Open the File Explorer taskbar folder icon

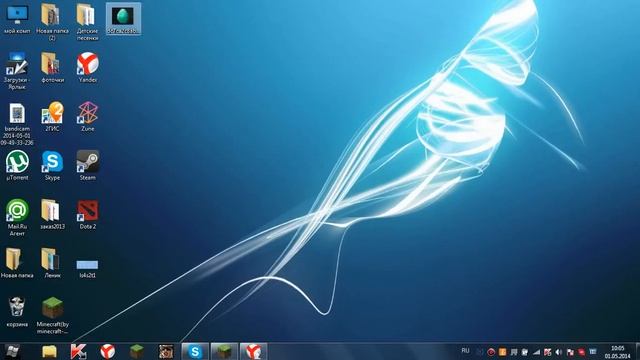point(49,351)
